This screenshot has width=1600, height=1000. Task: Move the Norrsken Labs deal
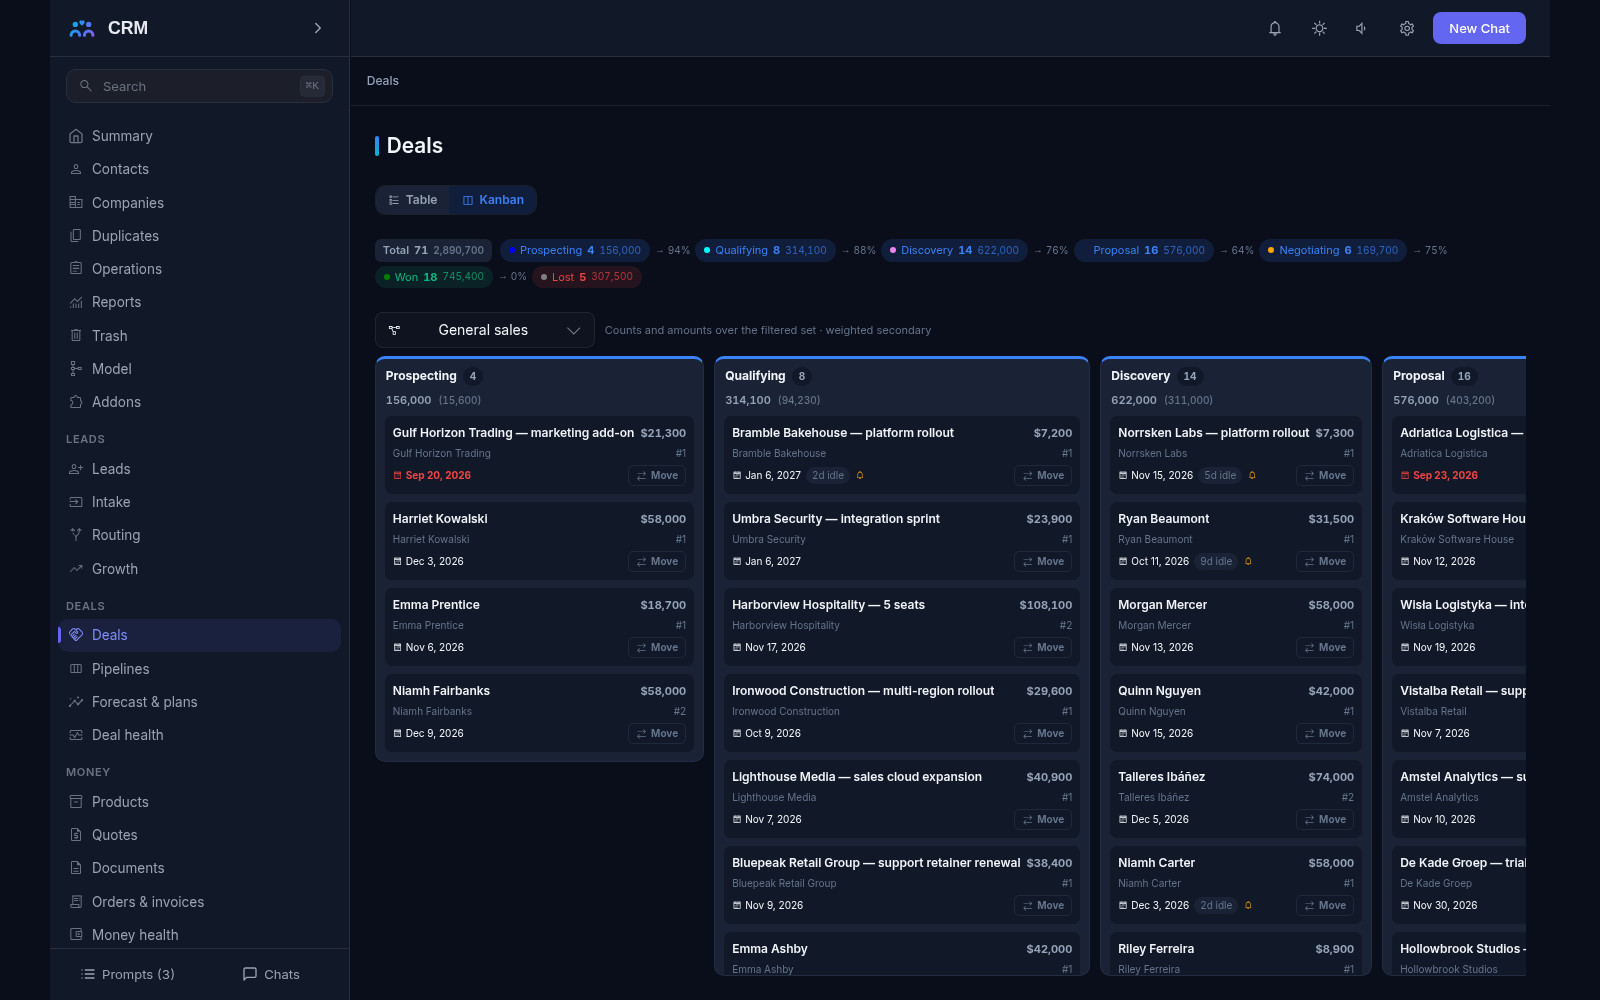click(1325, 476)
